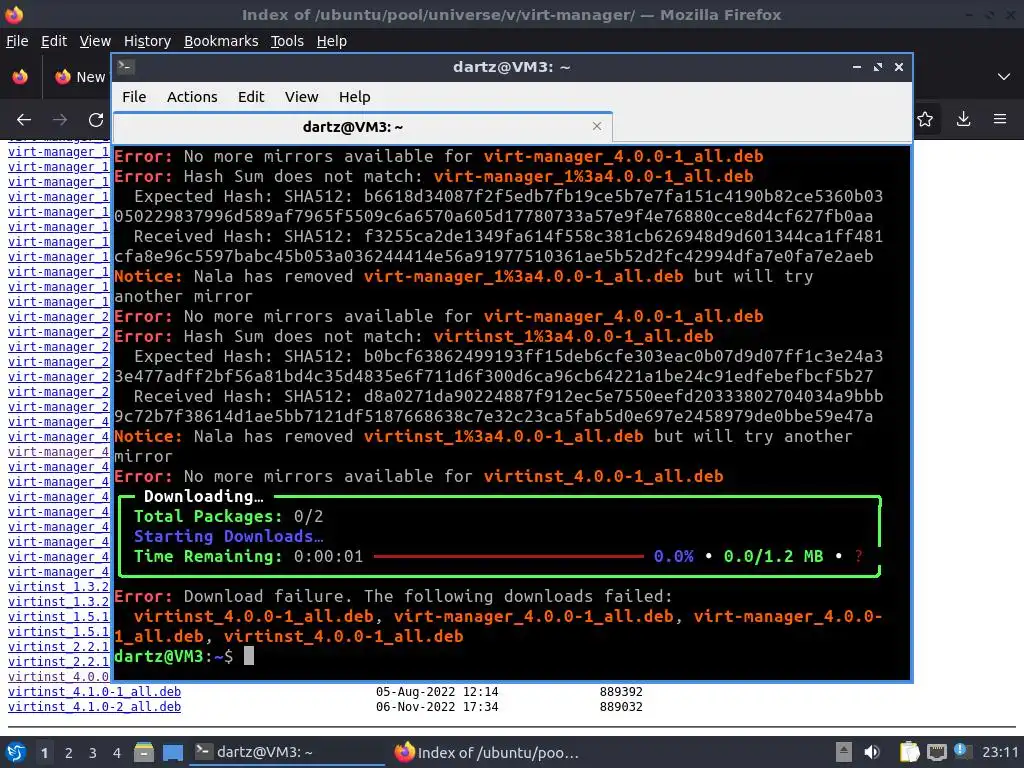Maximize the terminal window
The image size is (1024, 768).
click(x=878, y=67)
